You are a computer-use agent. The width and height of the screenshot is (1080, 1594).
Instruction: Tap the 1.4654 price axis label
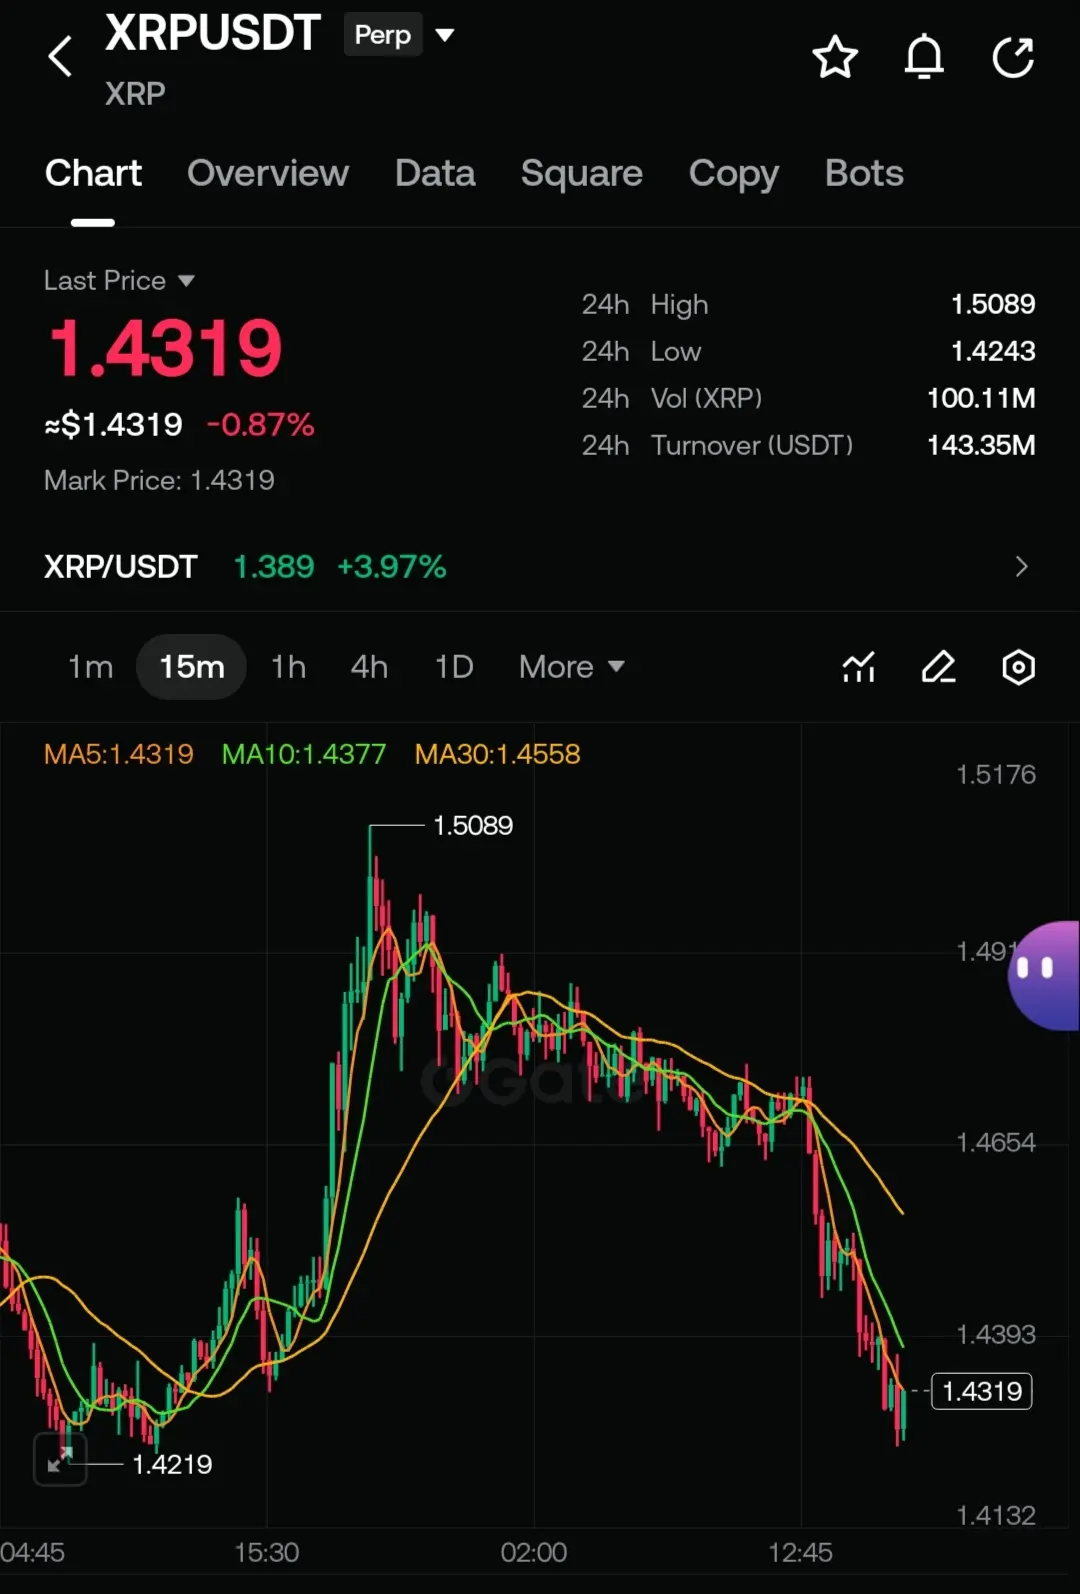coord(996,1142)
